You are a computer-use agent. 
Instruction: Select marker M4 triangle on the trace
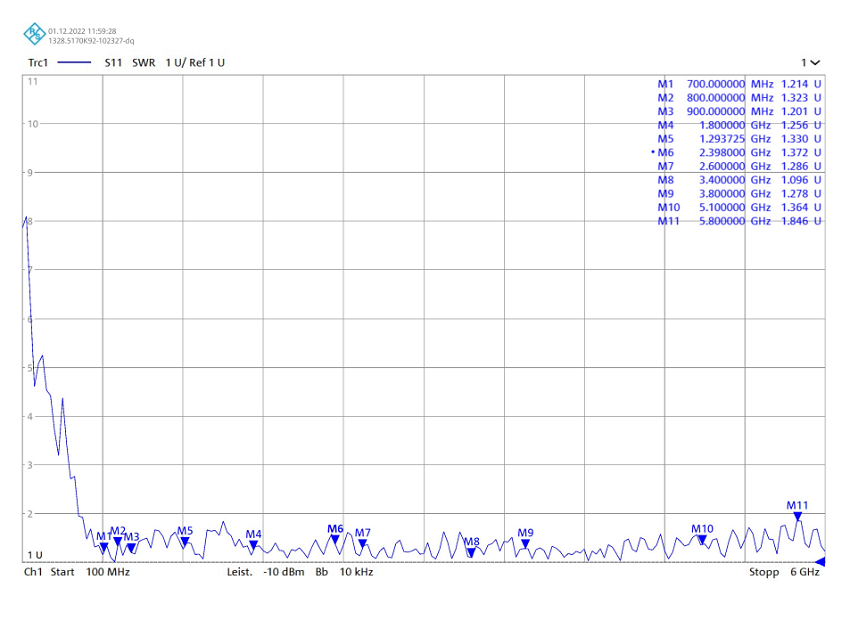coord(253,545)
